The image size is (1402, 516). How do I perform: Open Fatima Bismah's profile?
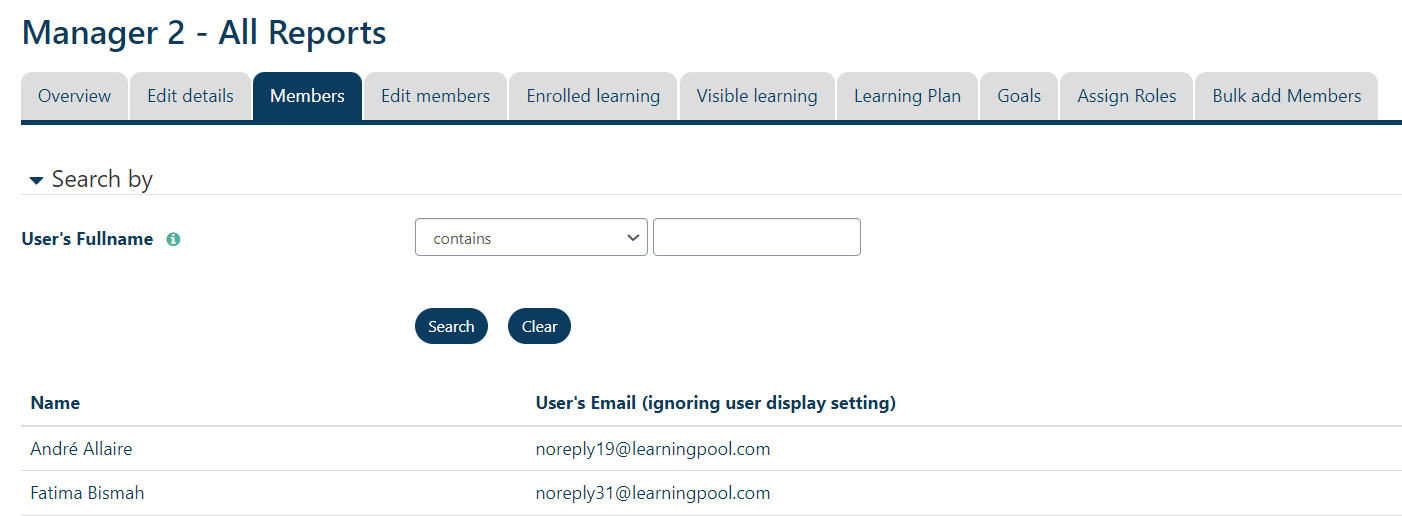[87, 493]
